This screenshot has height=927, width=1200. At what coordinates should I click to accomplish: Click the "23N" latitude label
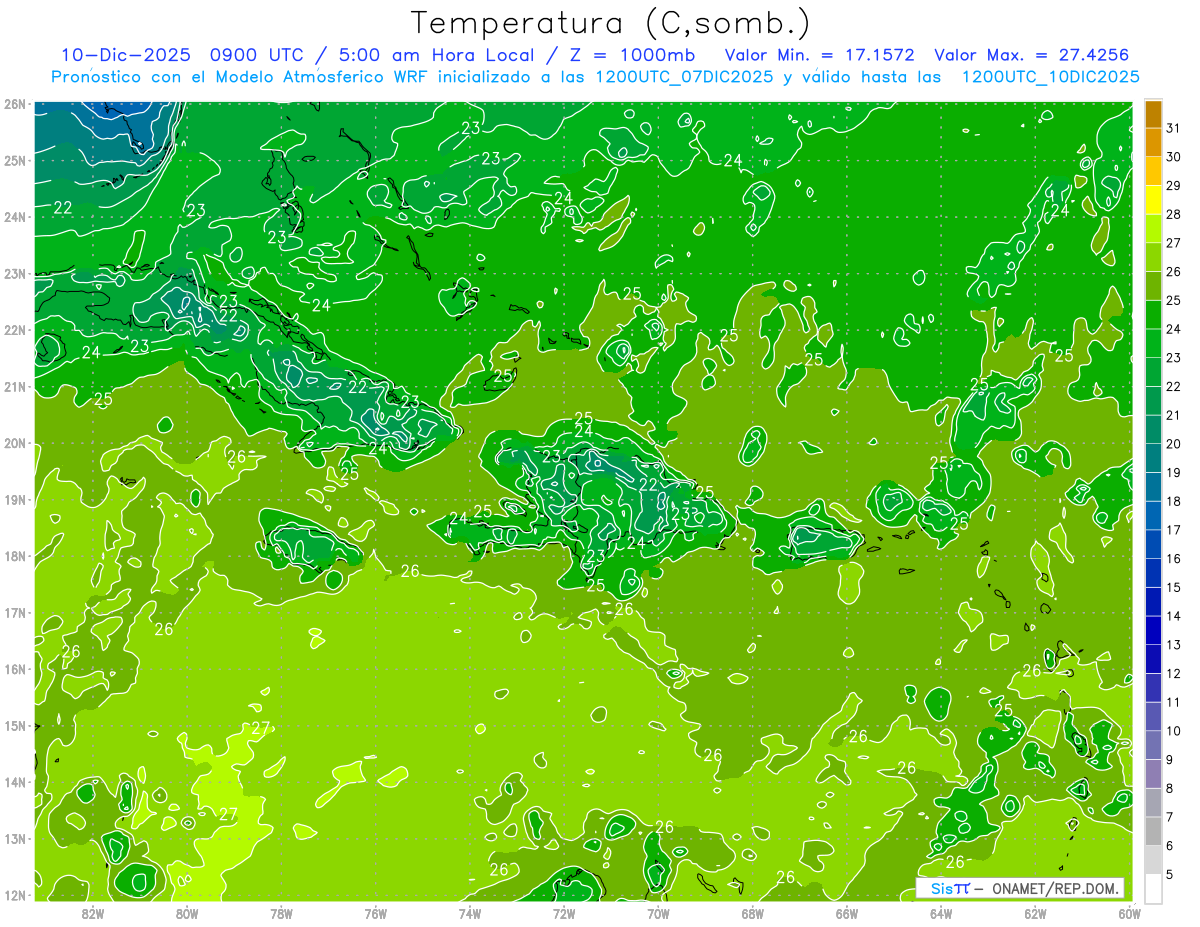click(14, 273)
